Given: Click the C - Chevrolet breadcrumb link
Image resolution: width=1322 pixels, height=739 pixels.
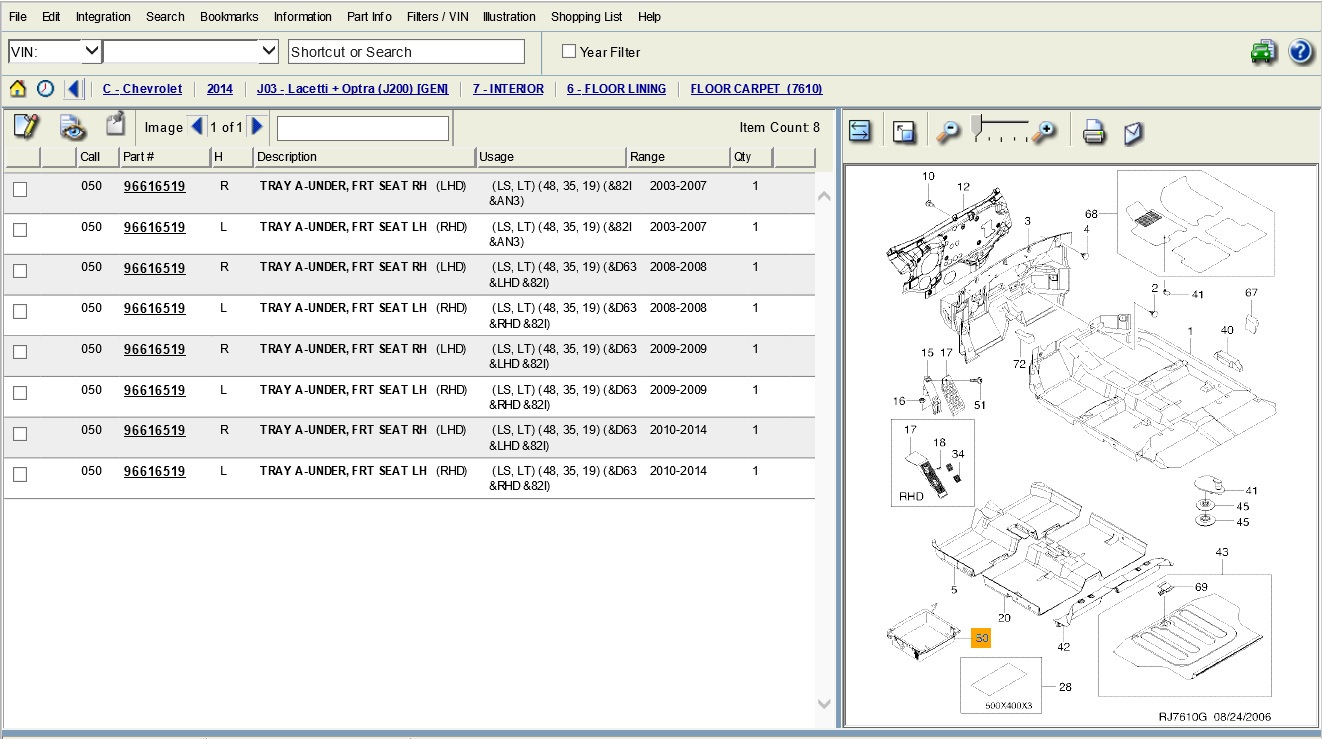Looking at the screenshot, I should pos(142,89).
